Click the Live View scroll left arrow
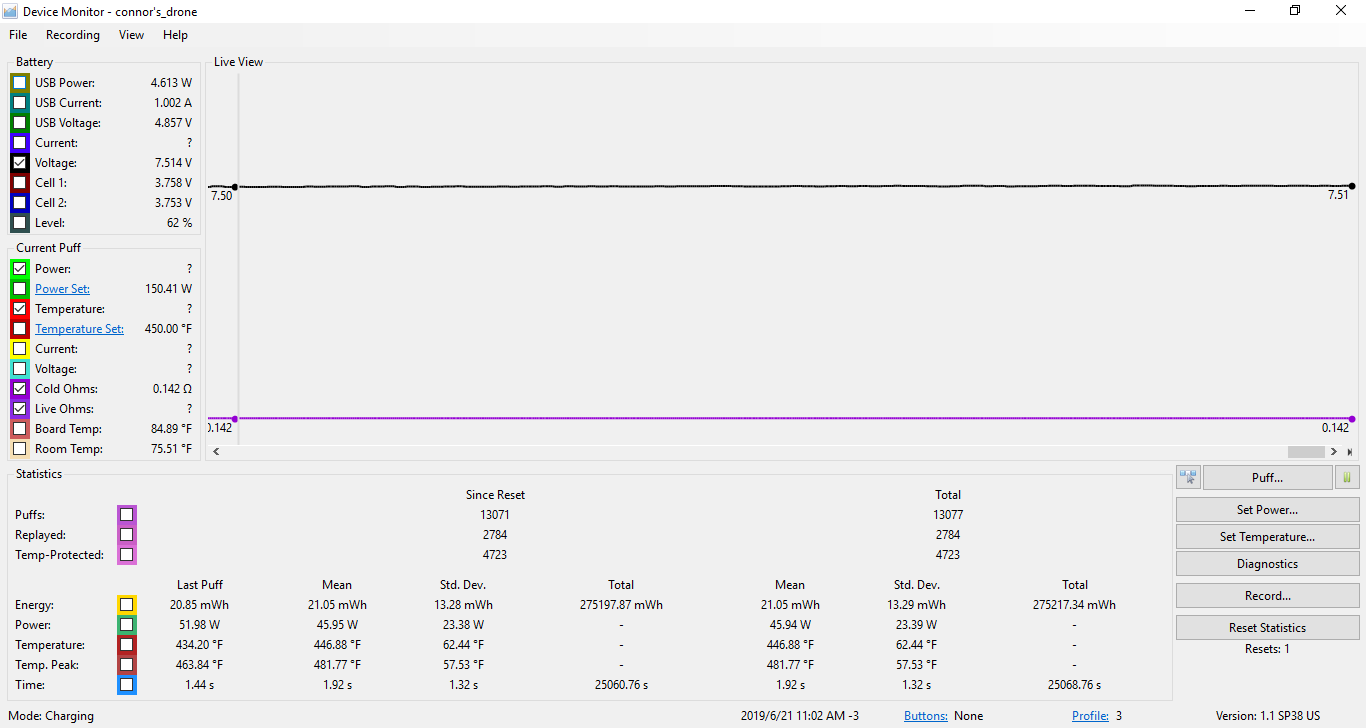This screenshot has width=1366, height=728. click(217, 452)
